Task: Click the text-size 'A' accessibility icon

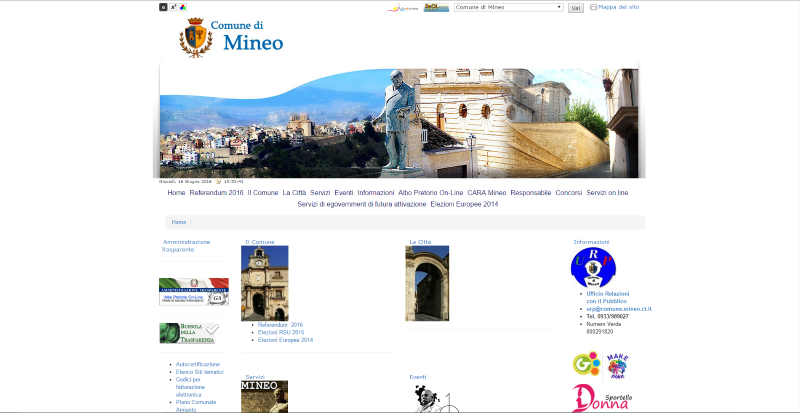Action: (x=173, y=7)
